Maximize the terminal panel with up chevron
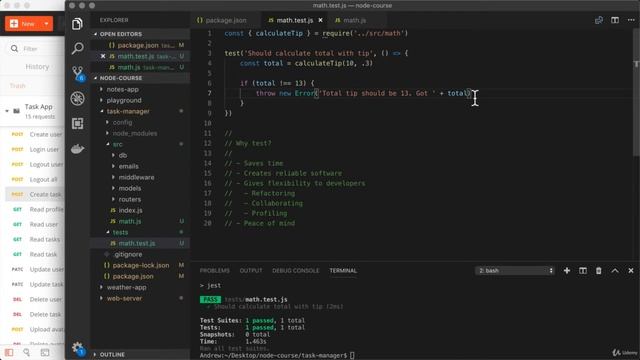 [x=615, y=271]
